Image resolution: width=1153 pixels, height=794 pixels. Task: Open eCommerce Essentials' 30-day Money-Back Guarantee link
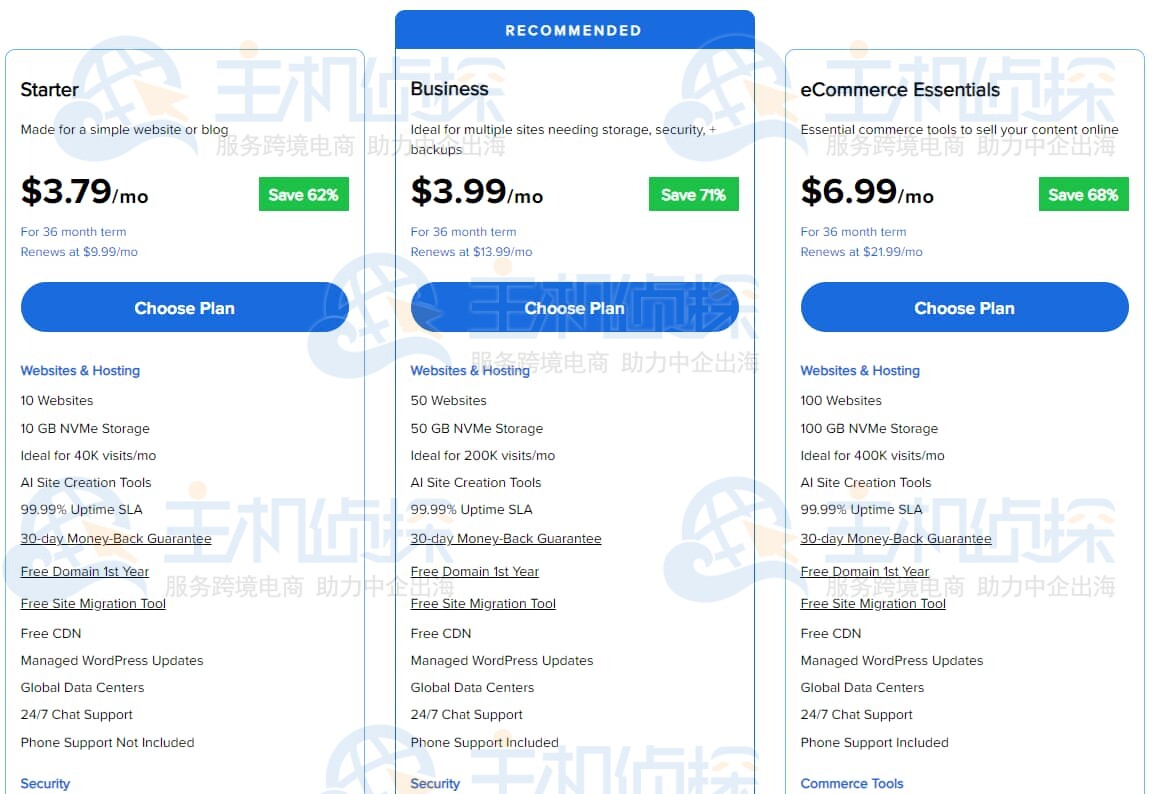896,539
